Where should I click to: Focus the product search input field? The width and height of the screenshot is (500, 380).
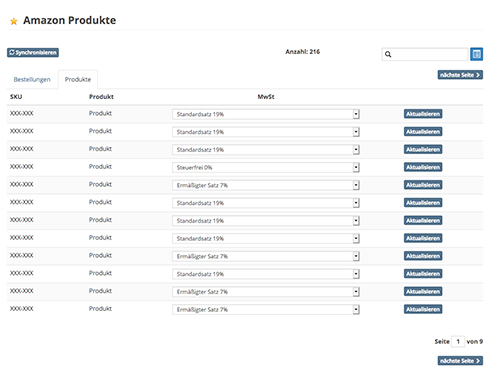(425, 54)
